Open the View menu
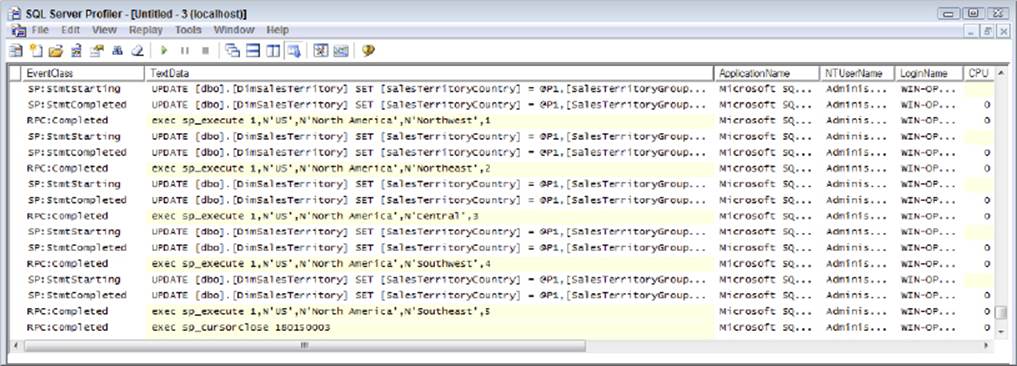 point(104,30)
